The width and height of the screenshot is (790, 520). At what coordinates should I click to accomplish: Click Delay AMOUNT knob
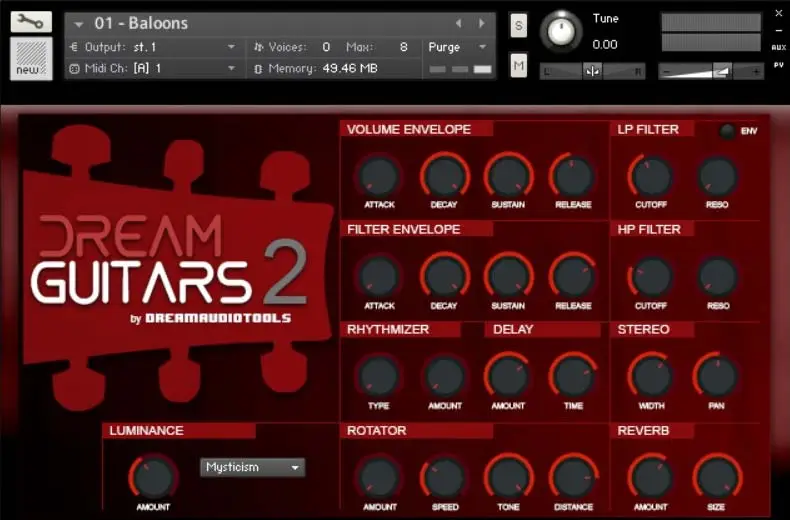508,376
